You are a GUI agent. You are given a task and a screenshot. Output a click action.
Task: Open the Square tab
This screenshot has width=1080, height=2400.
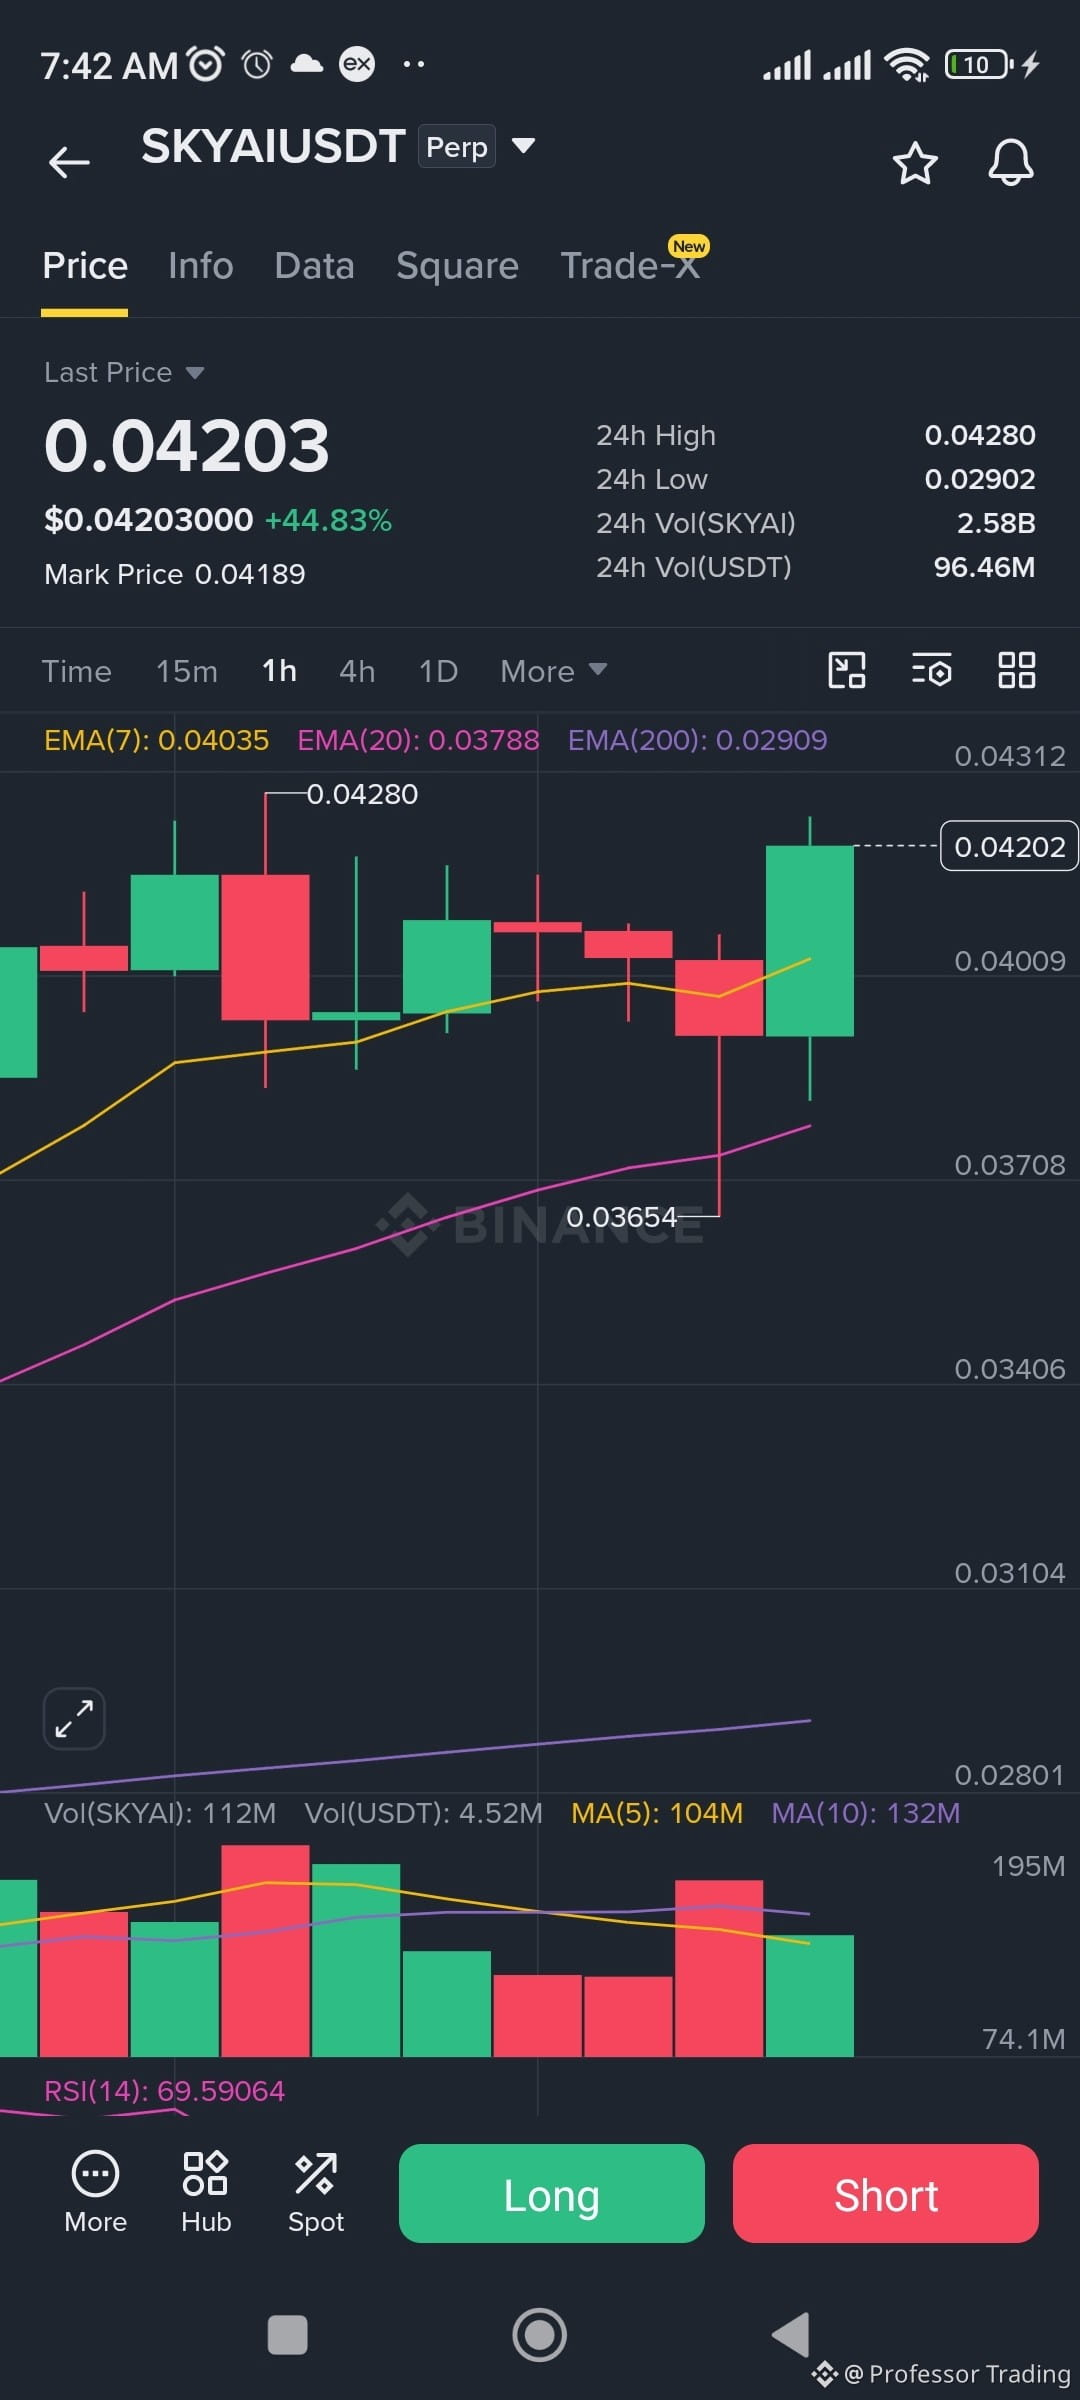[x=457, y=266]
